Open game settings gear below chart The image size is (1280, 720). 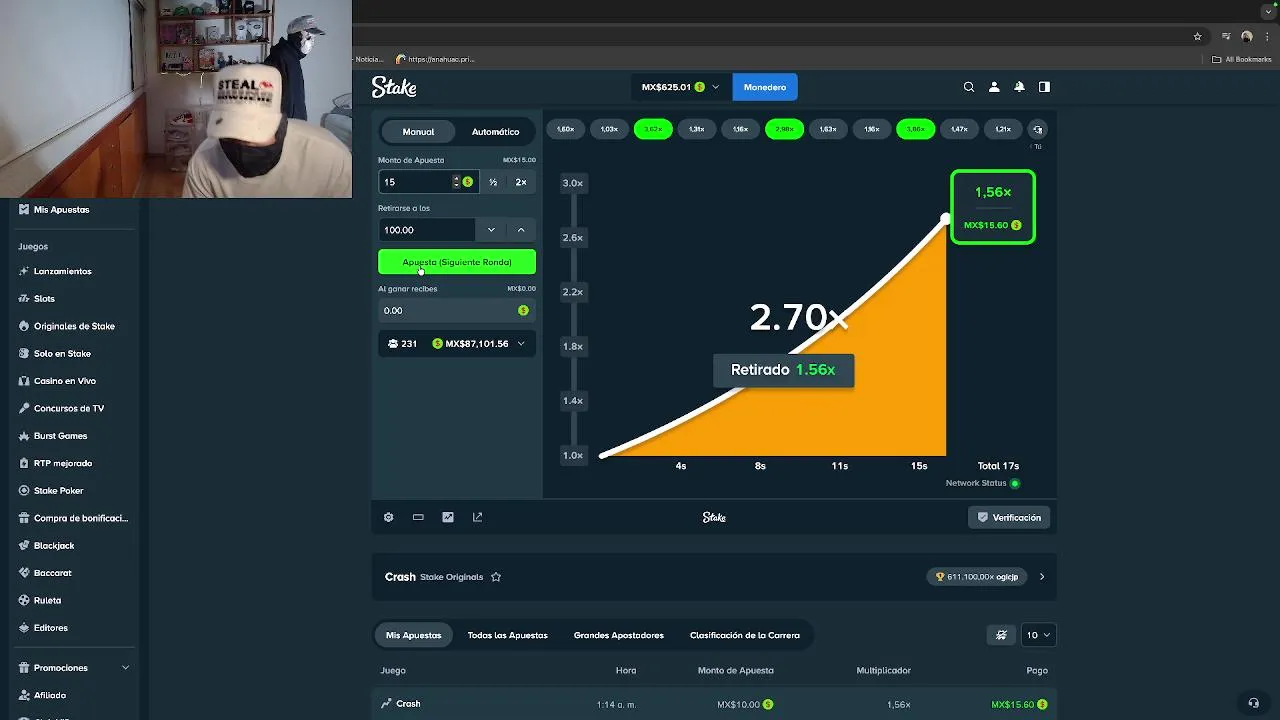(x=389, y=517)
